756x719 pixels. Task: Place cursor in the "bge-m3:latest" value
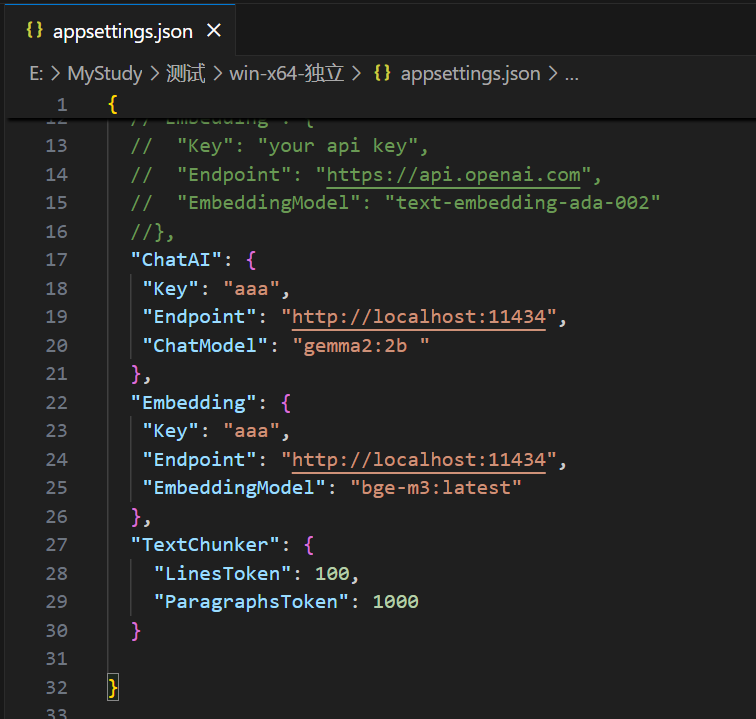tap(436, 488)
